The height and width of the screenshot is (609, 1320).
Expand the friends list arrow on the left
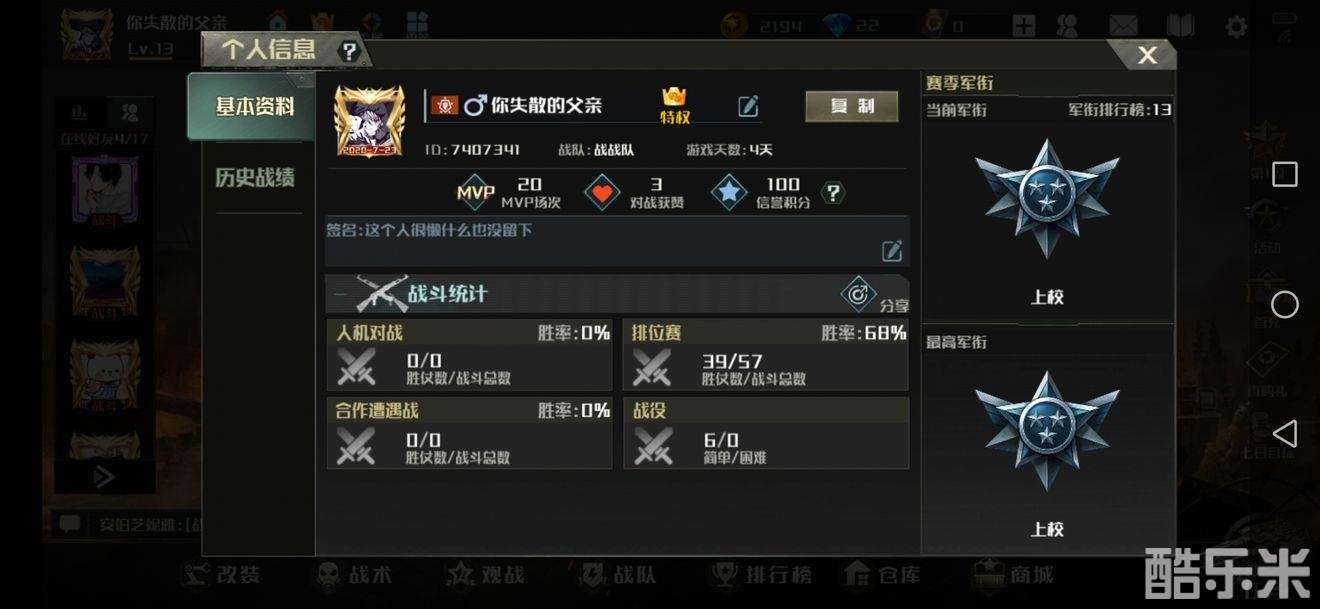point(104,477)
